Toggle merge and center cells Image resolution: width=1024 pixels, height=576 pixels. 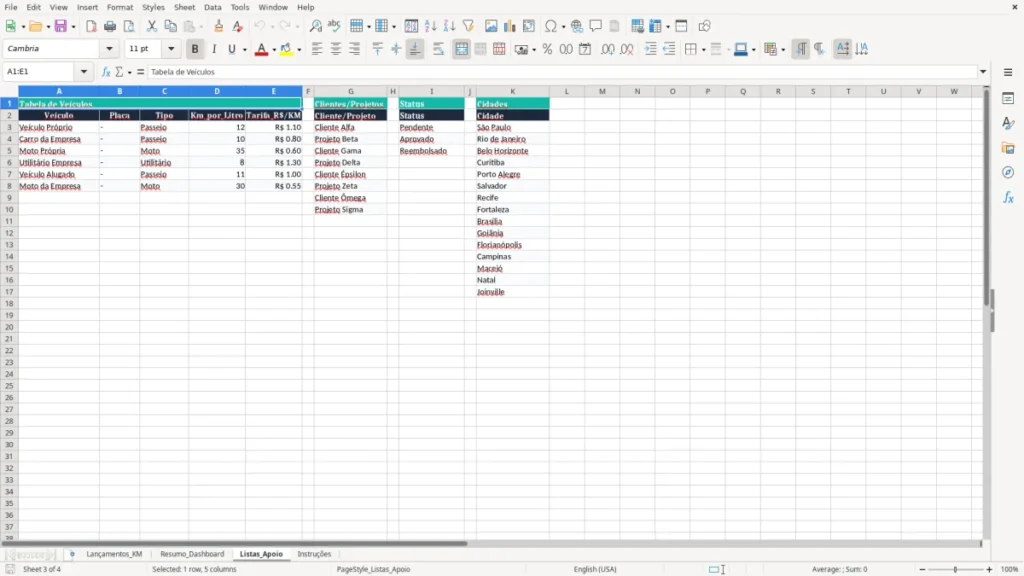(462, 49)
